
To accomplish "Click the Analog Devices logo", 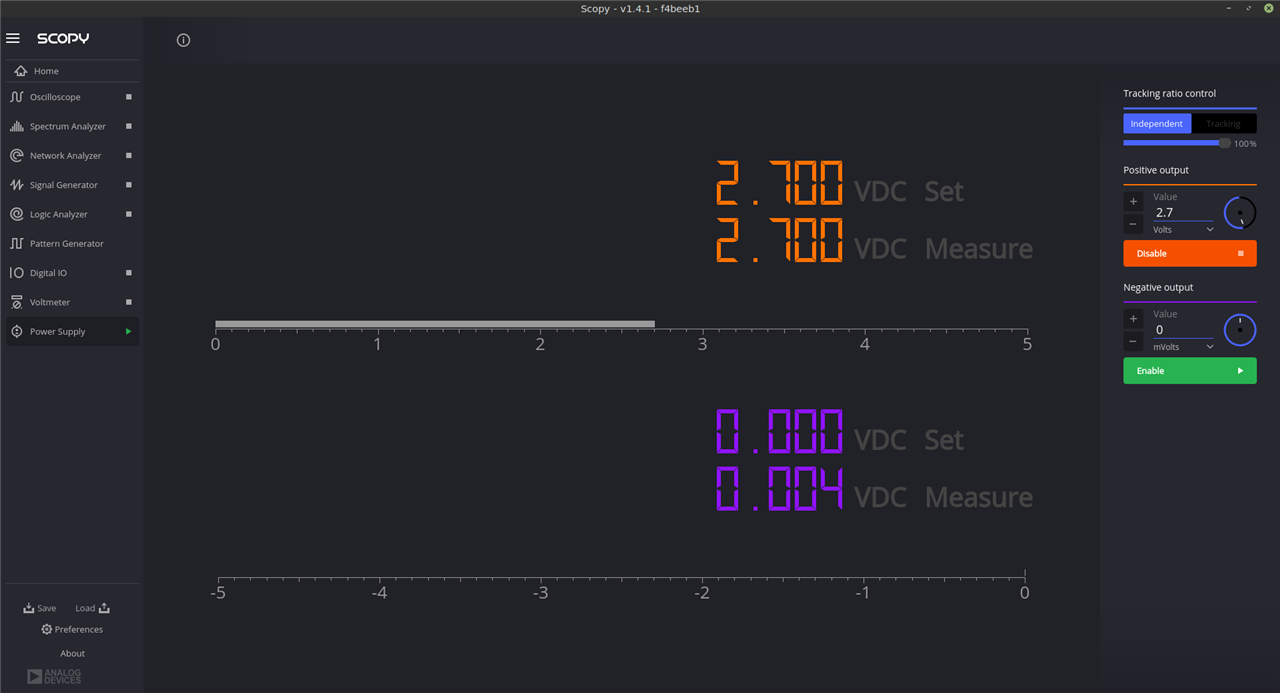I will (x=54, y=677).
